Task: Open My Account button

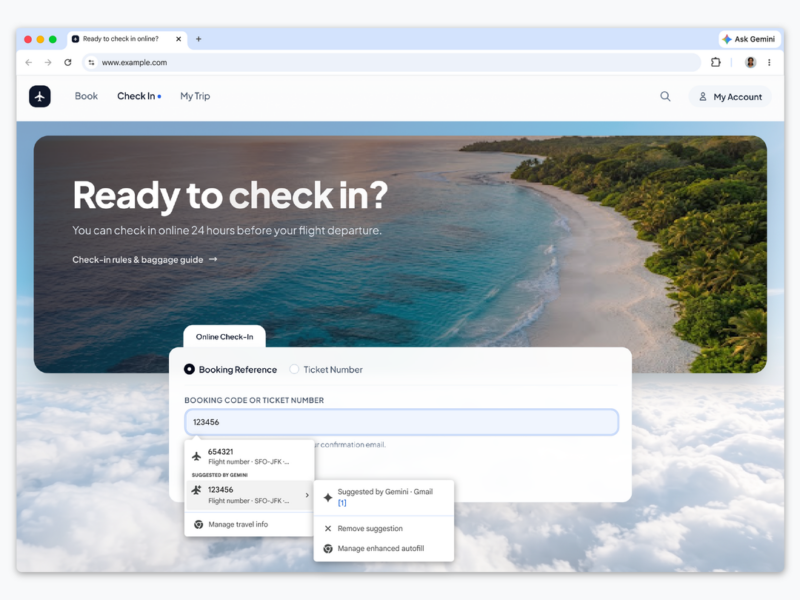Action: tap(730, 96)
